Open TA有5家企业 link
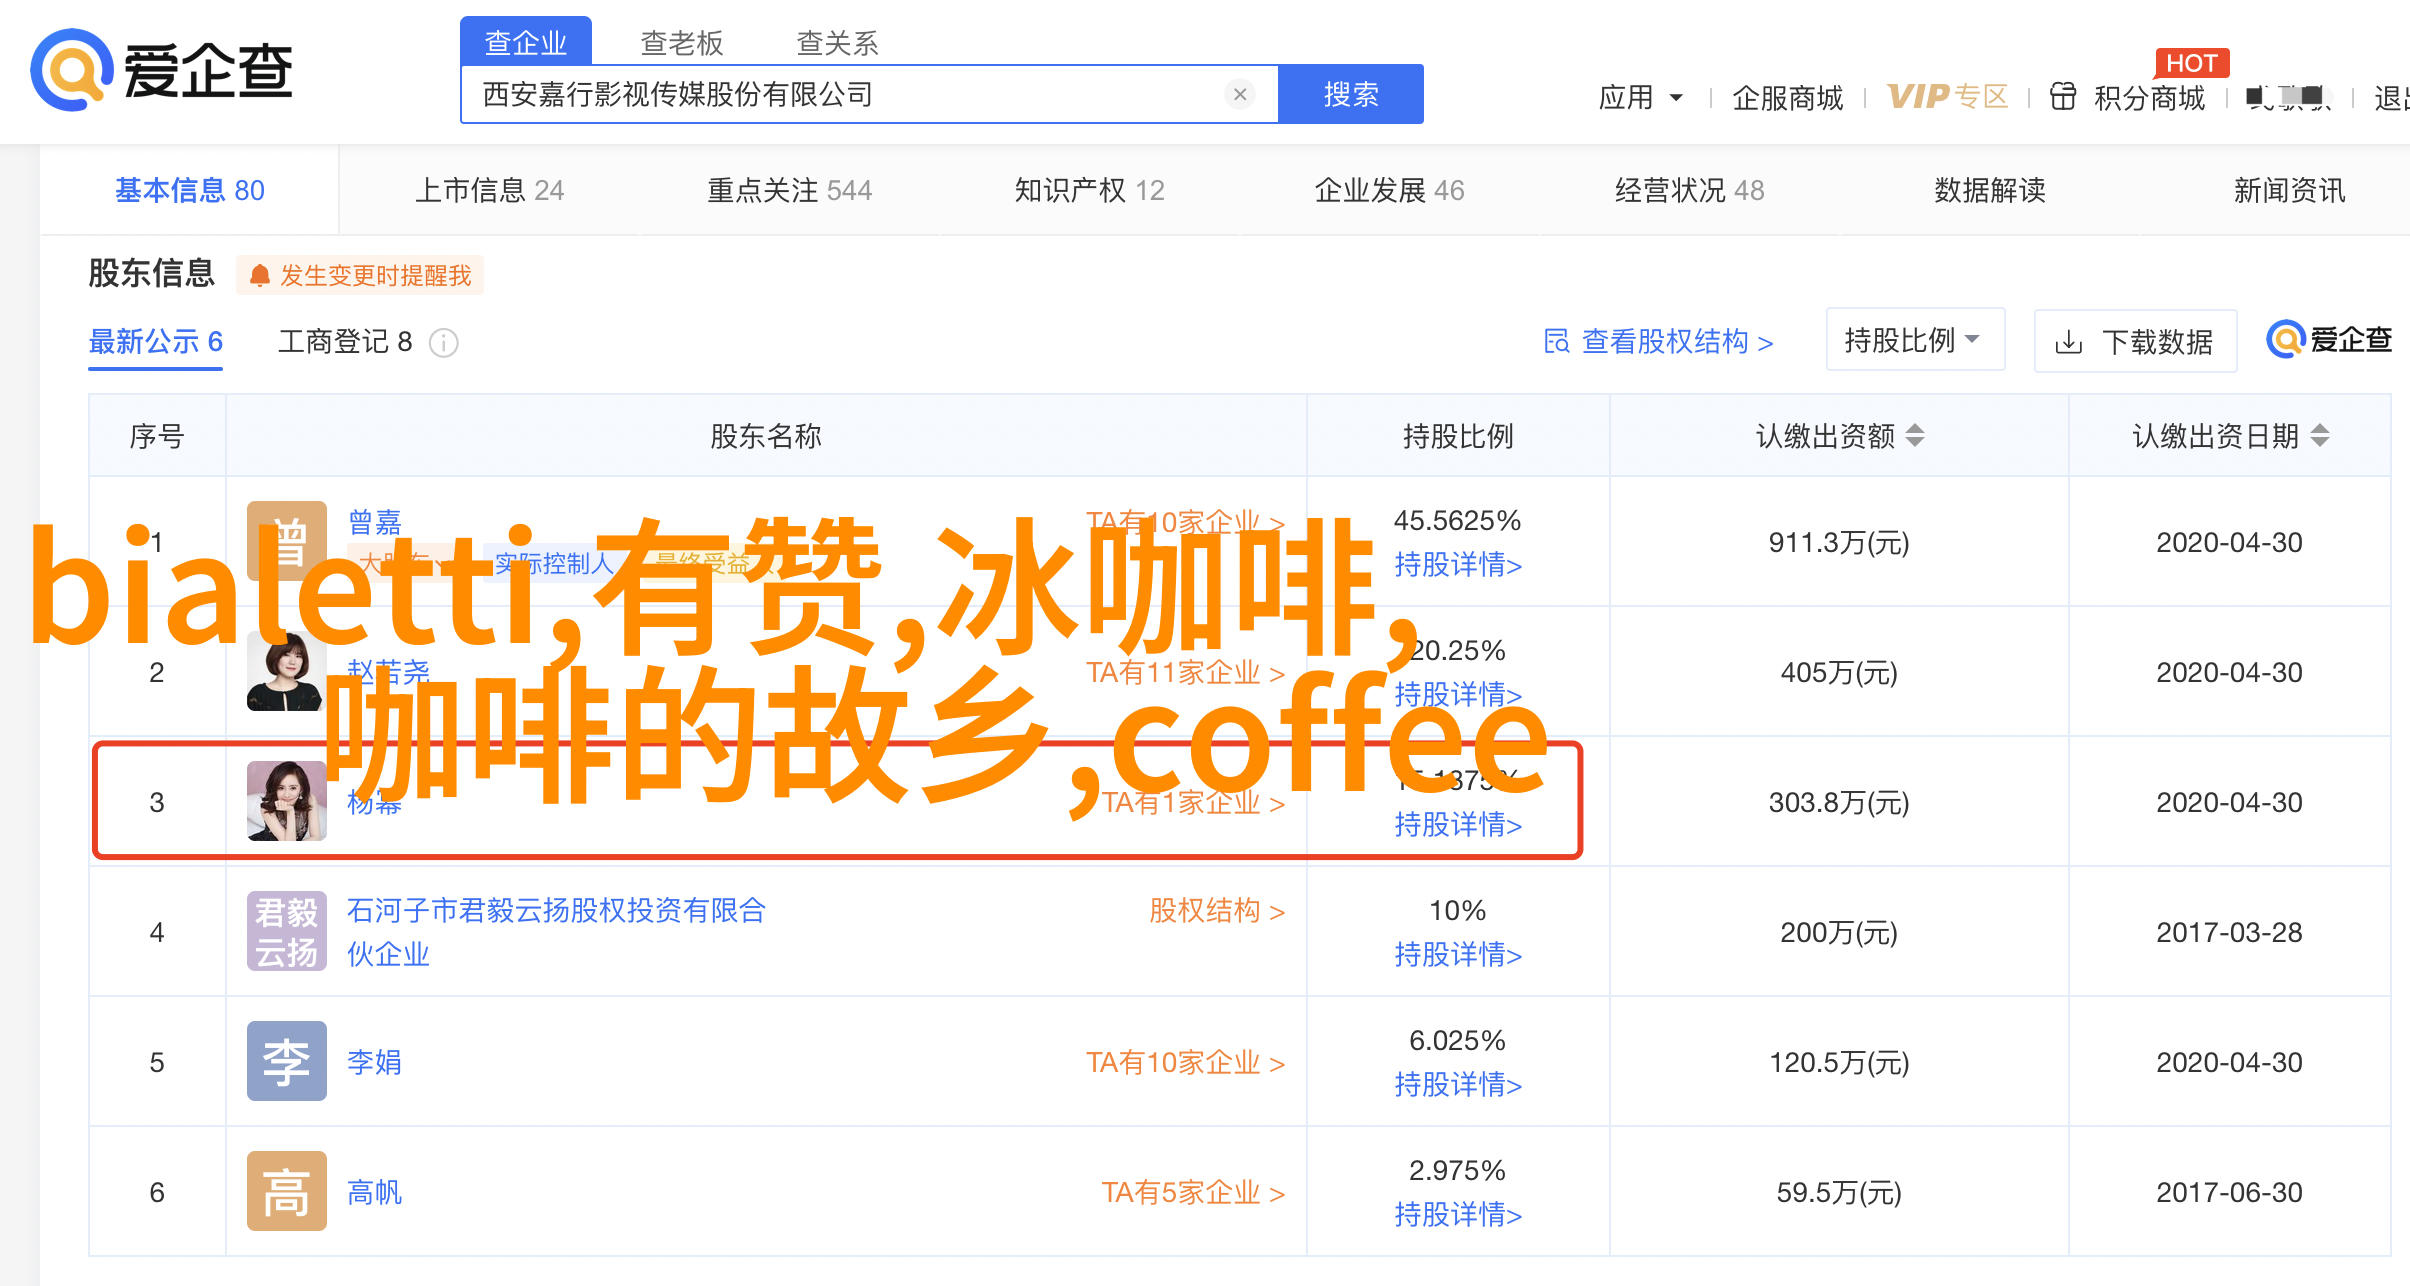The height and width of the screenshot is (1286, 2410). 1194,1192
